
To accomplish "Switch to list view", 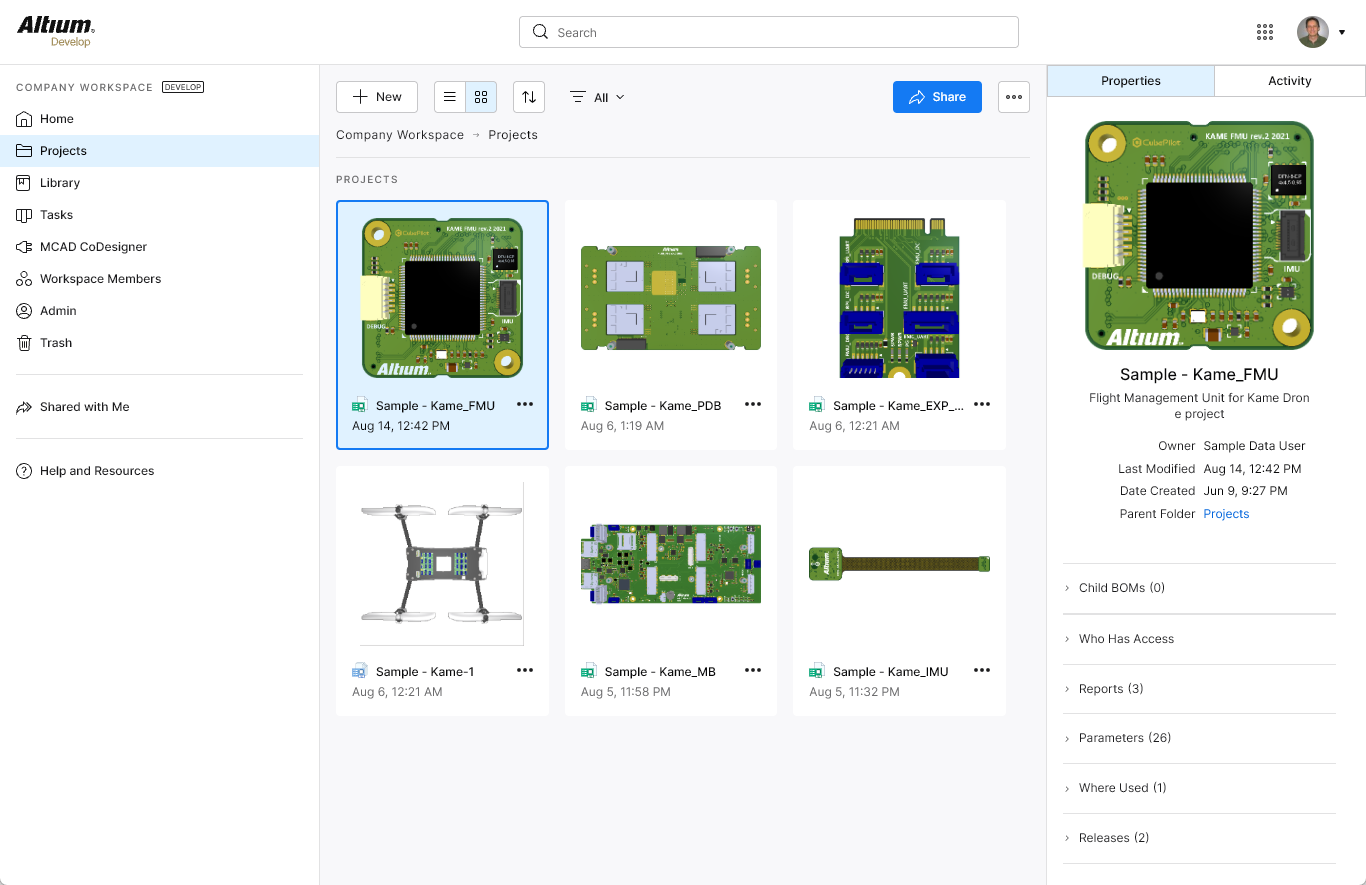I will 450,97.
